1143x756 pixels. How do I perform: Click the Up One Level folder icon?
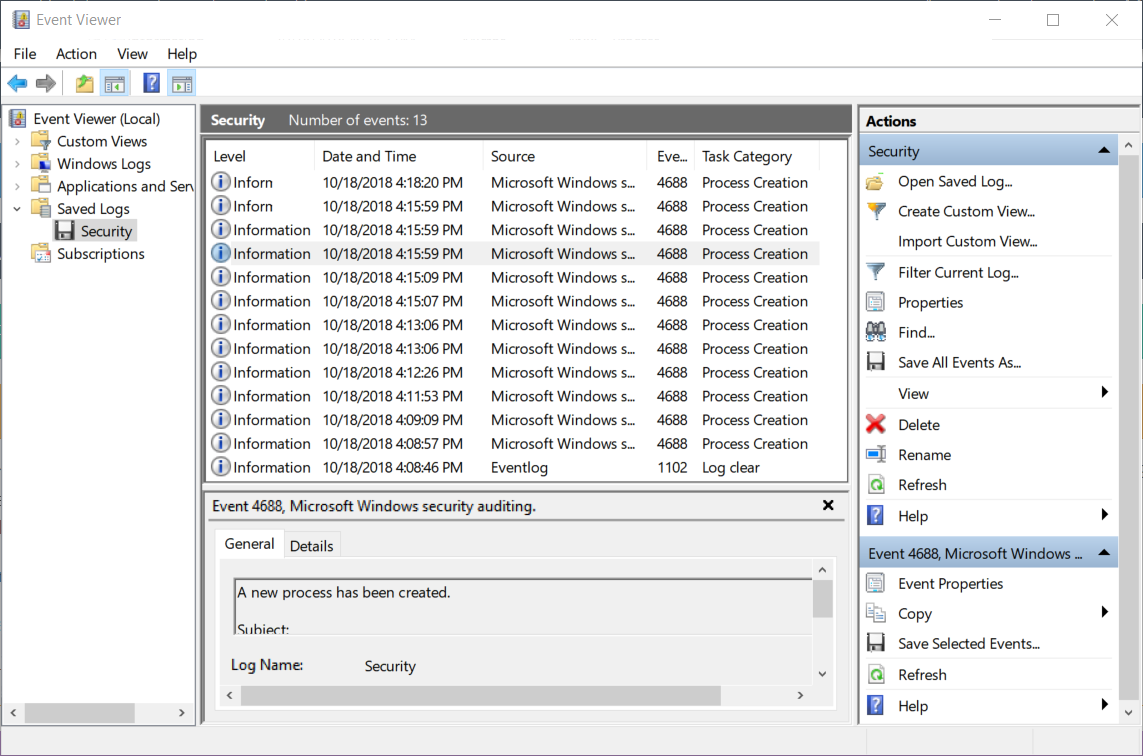coord(85,84)
